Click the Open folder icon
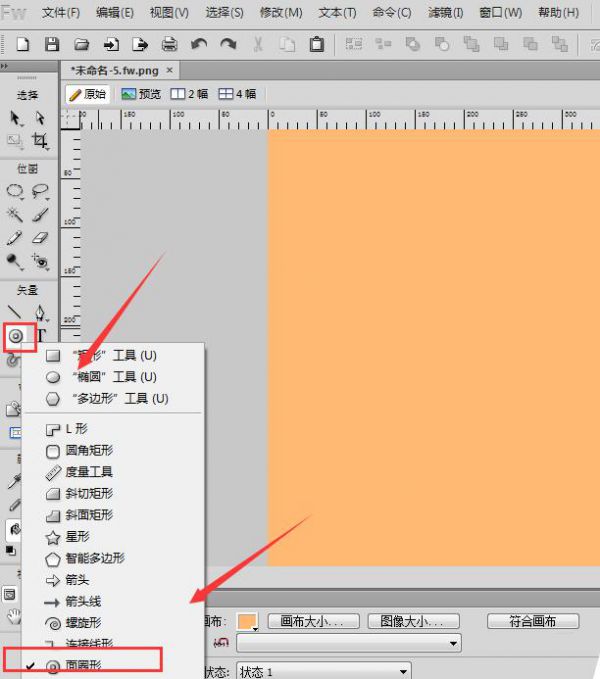The image size is (600, 679). coord(81,44)
